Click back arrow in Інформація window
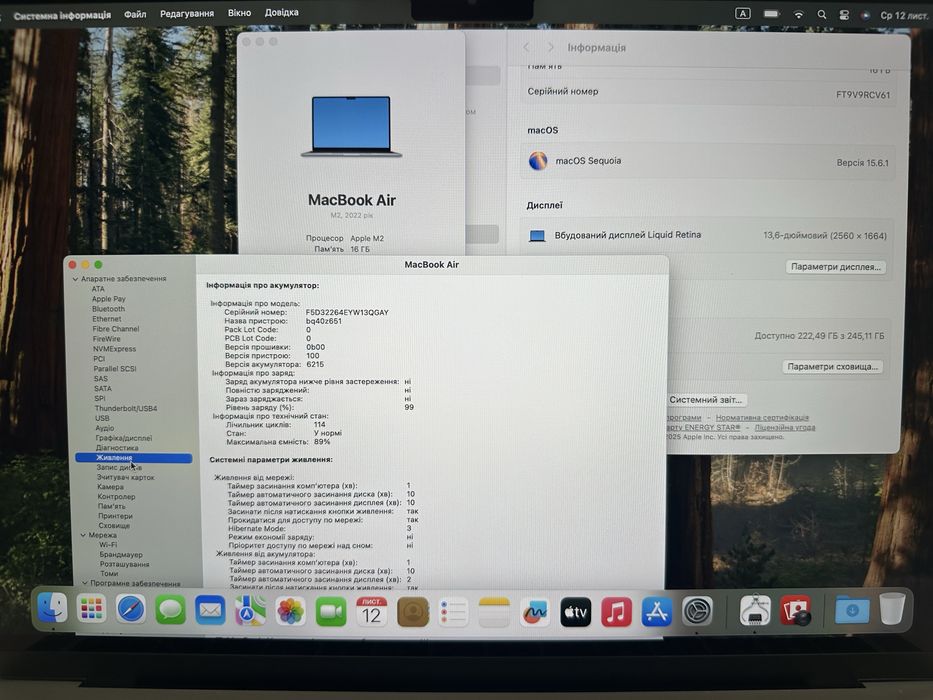This screenshot has height=700, width=933. (x=527, y=47)
